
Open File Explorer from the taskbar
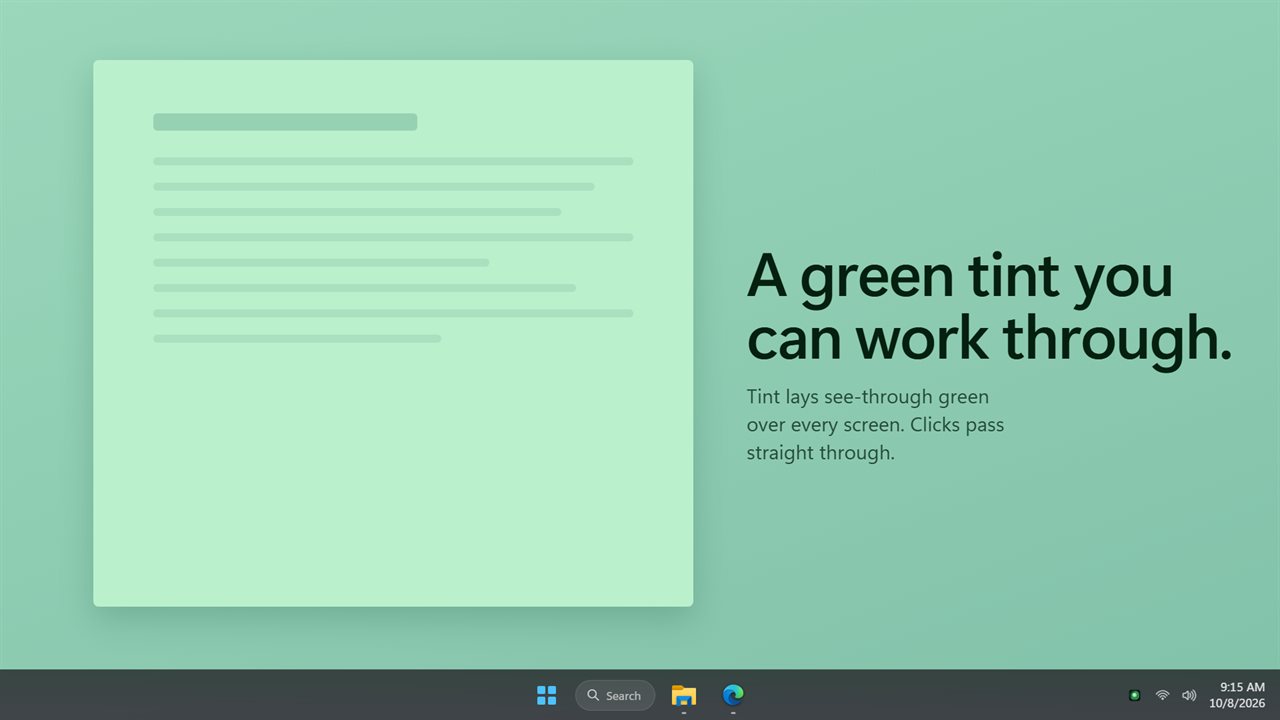click(x=684, y=695)
